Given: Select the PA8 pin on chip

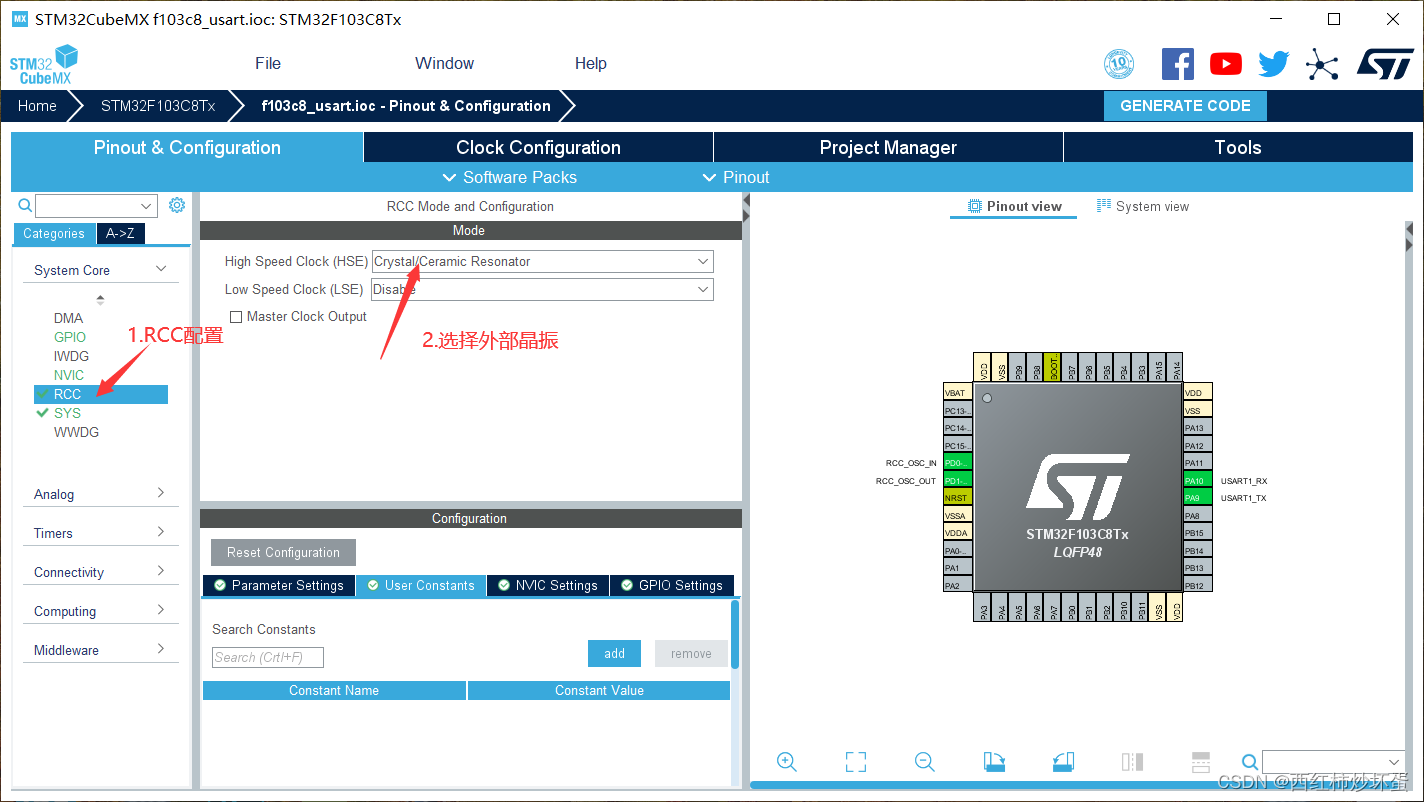Looking at the screenshot, I should 1197,516.
